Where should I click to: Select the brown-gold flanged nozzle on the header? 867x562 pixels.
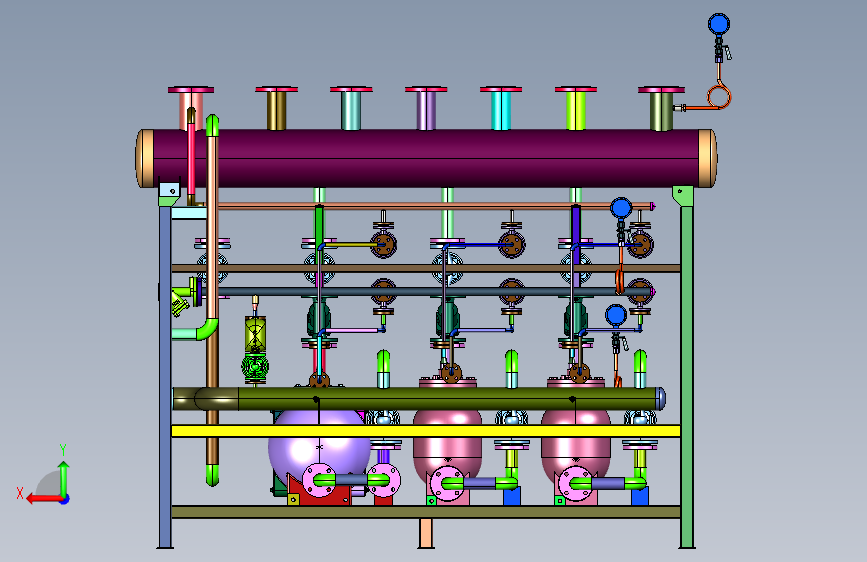point(276,107)
